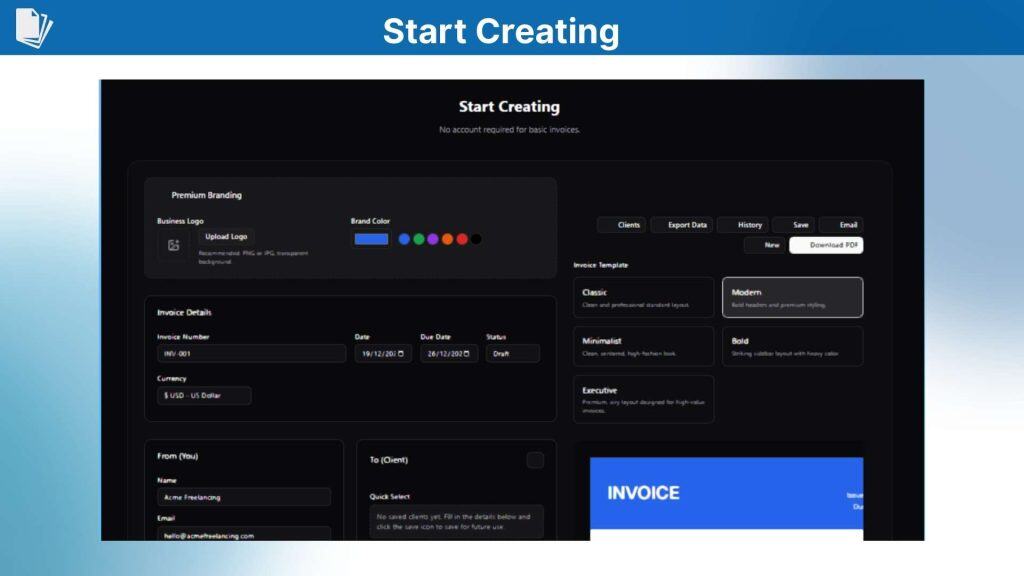Open the Status dropdown showing Draft
This screenshot has height=576, width=1024.
[512, 352]
